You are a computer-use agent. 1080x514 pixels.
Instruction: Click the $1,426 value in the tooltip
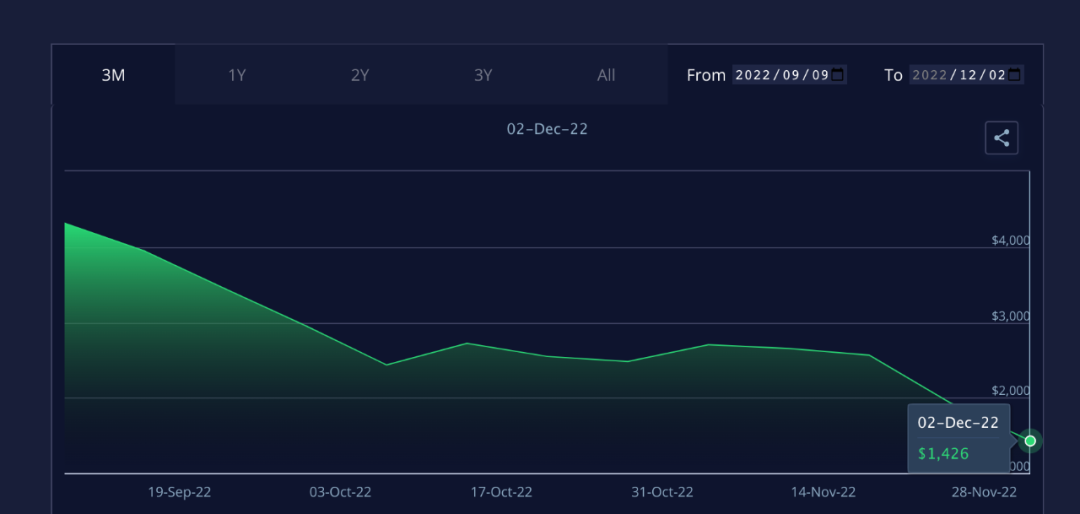(943, 453)
